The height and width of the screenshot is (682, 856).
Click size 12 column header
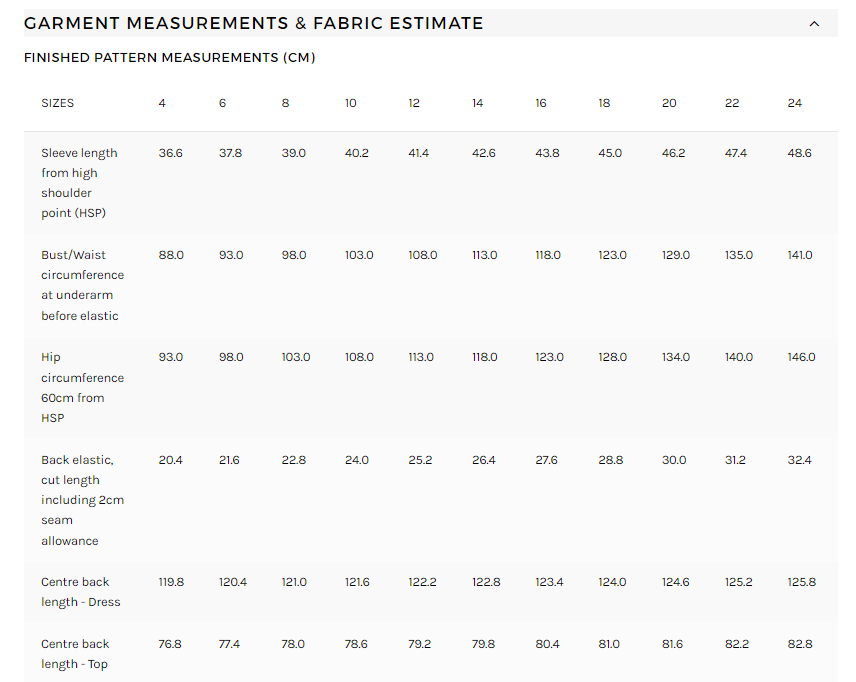(414, 103)
